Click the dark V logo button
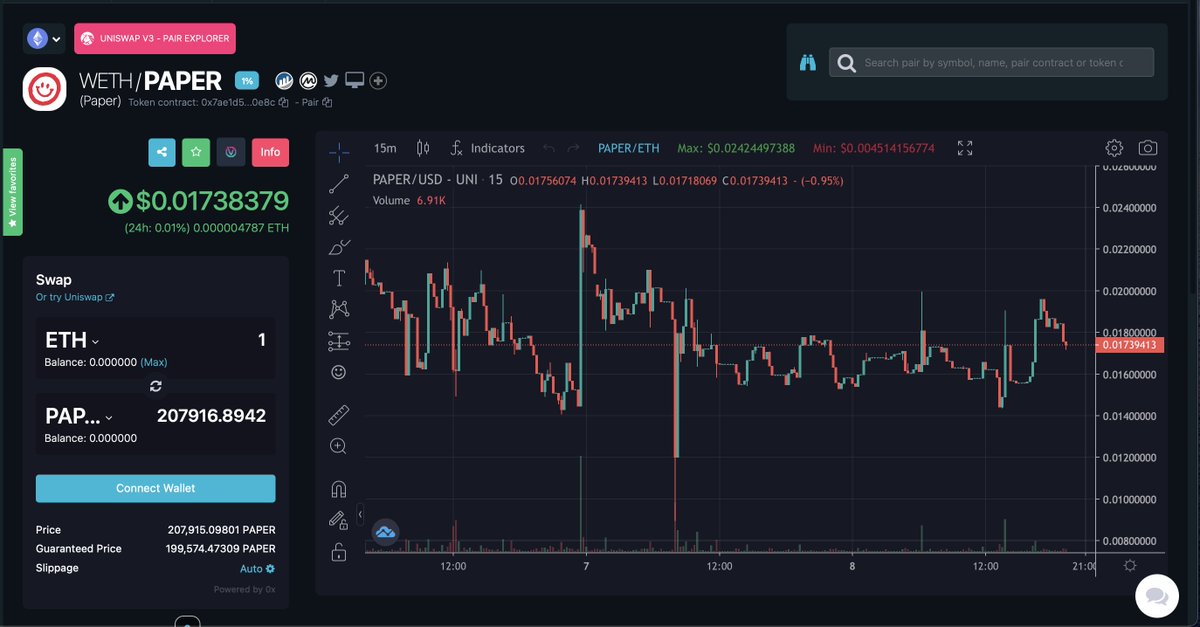 pos(231,152)
